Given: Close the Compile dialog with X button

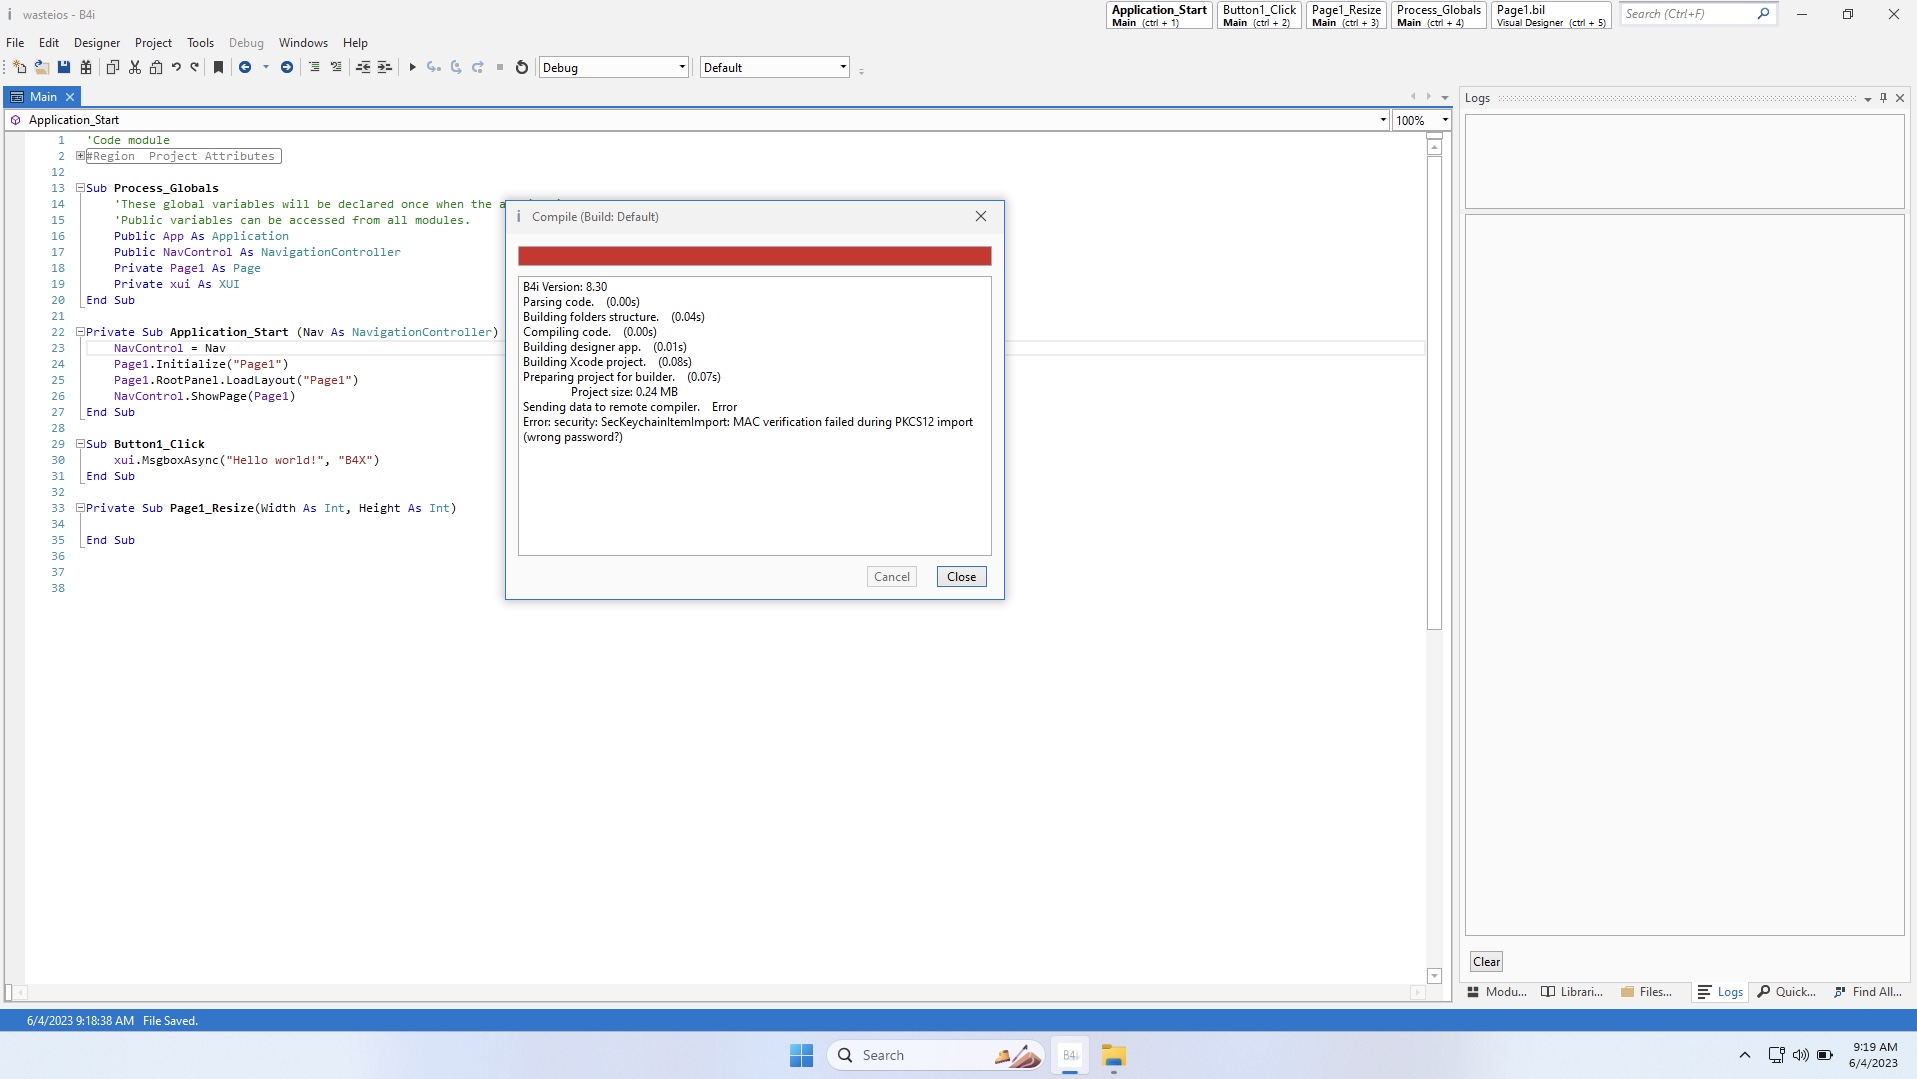Looking at the screenshot, I should click(981, 216).
